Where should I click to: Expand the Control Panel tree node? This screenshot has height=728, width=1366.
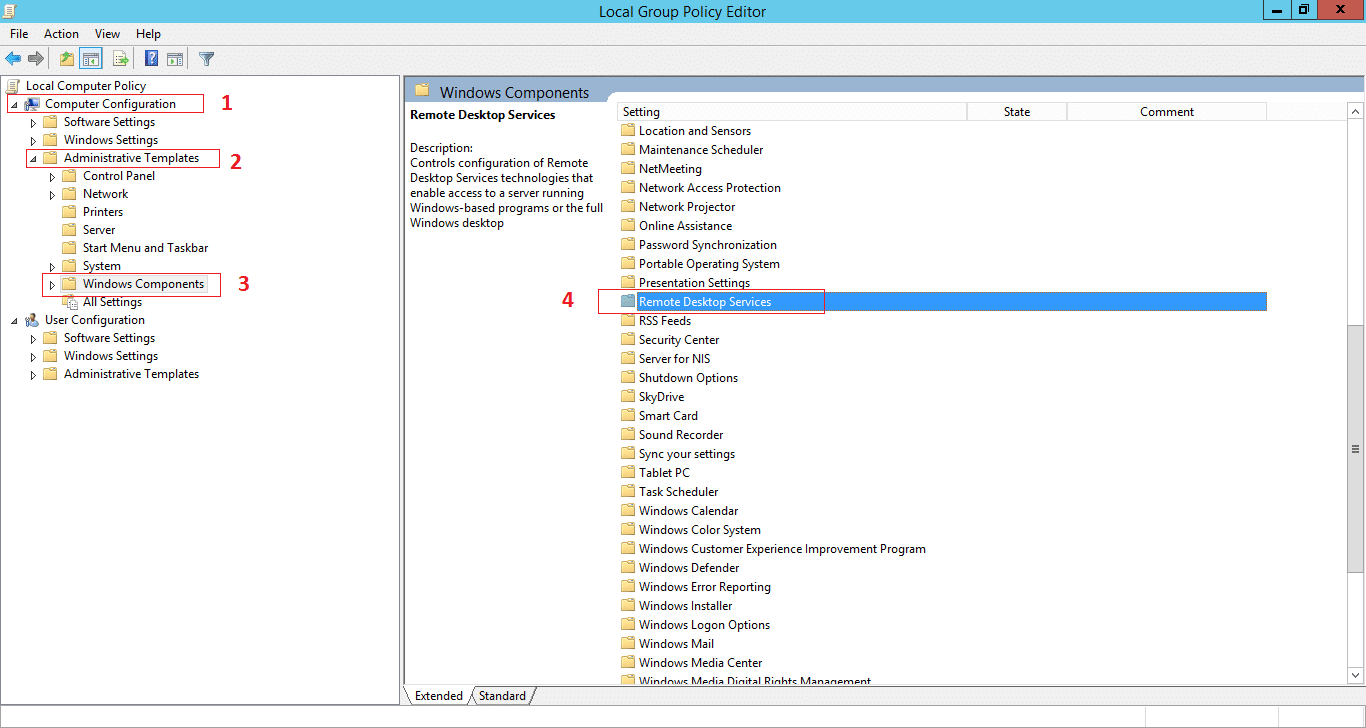coord(52,176)
